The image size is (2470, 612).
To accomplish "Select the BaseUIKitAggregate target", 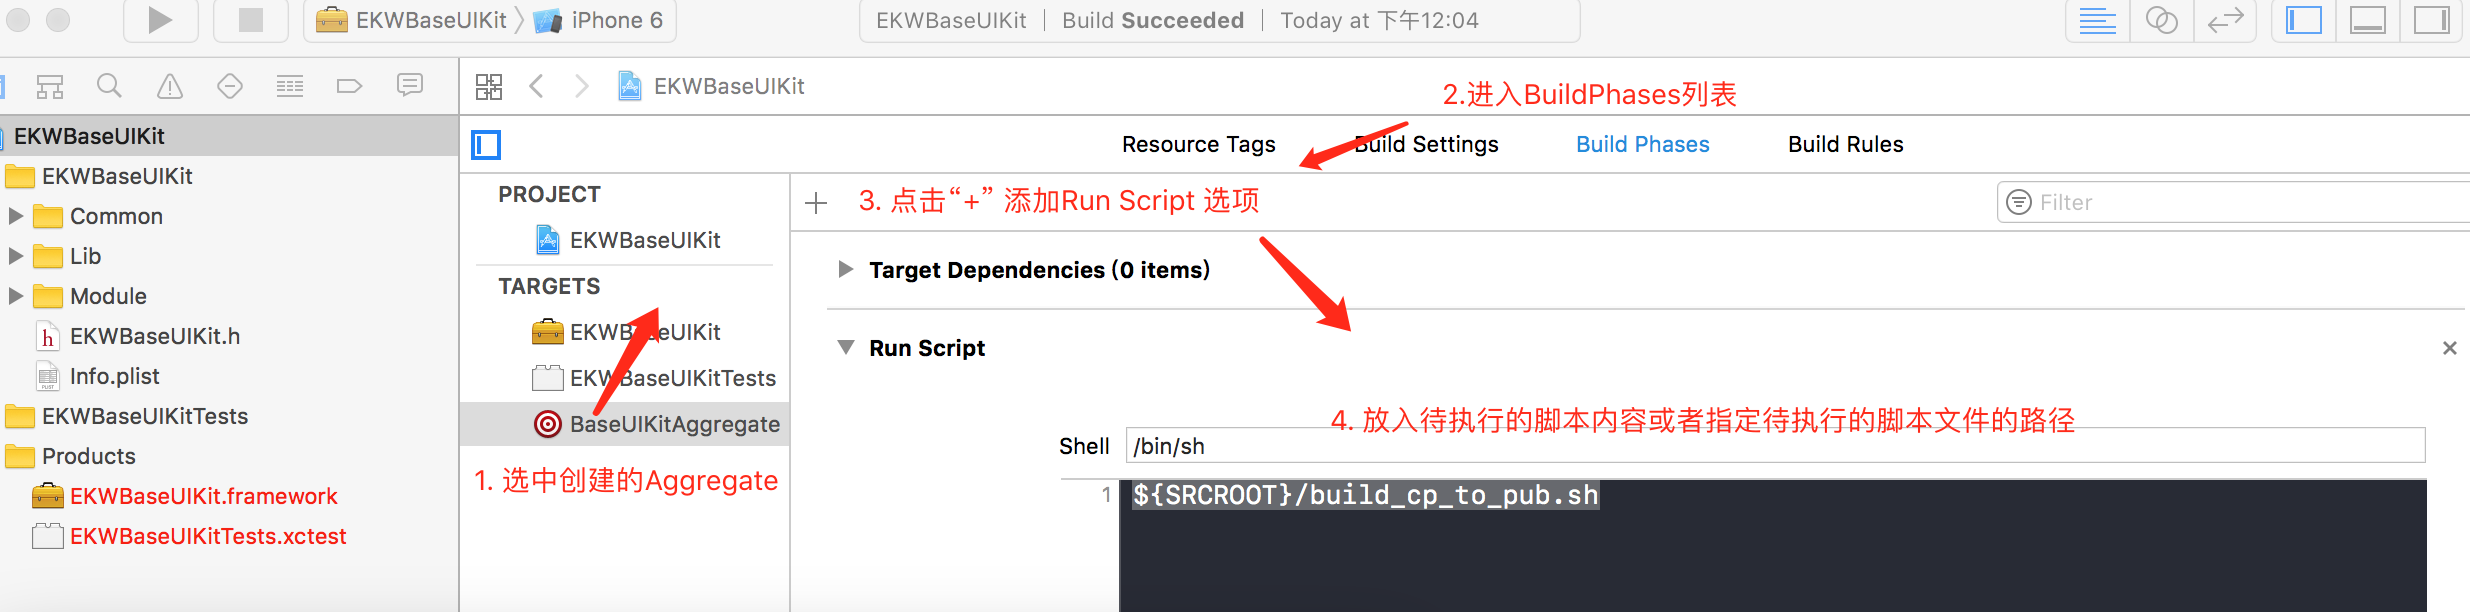I will tap(674, 424).
